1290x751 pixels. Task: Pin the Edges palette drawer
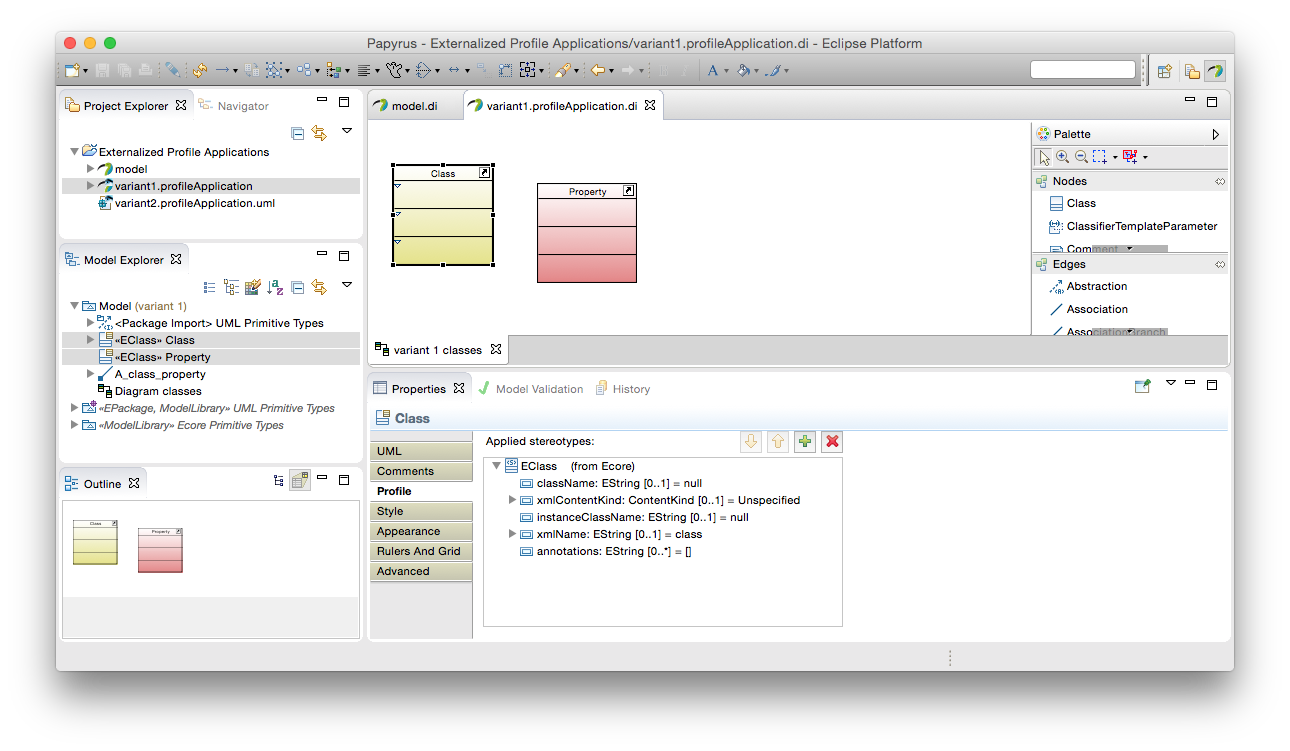(x=1219, y=264)
